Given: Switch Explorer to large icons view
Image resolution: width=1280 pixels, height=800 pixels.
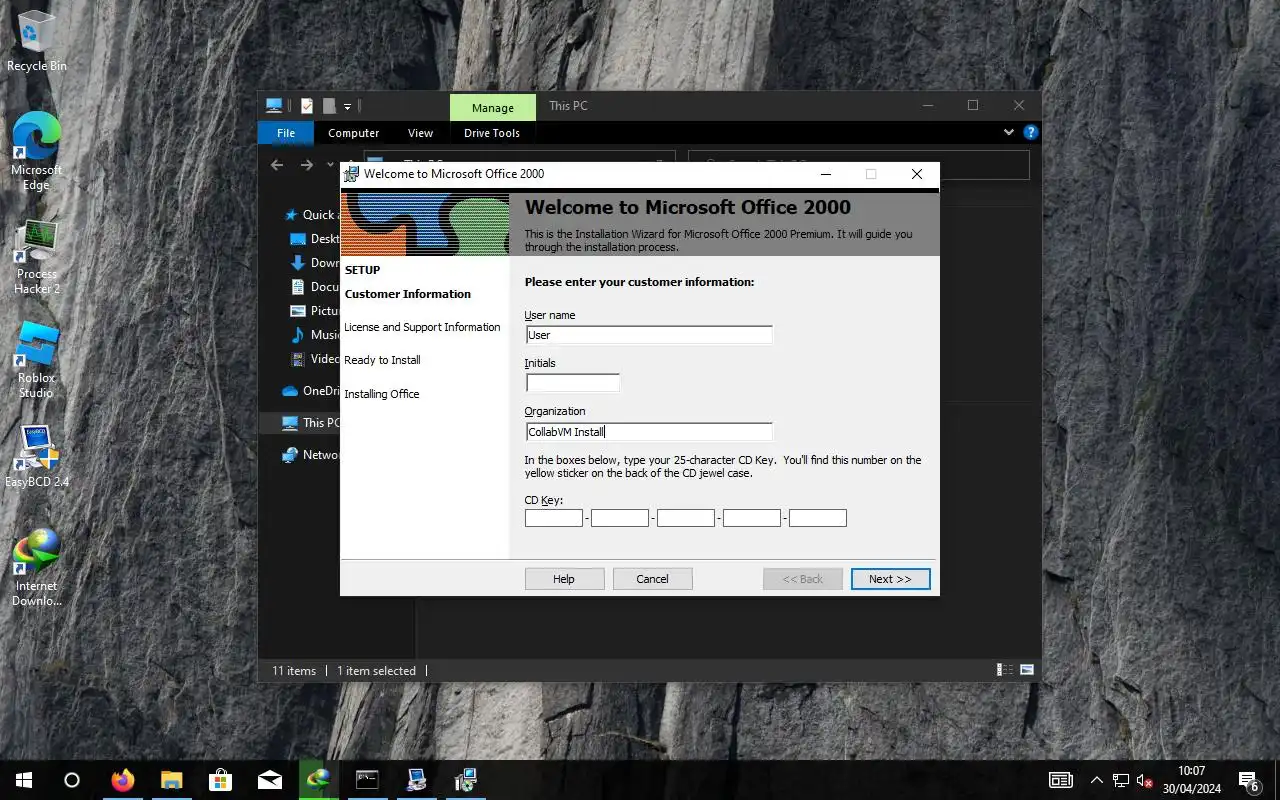Looking at the screenshot, I should point(1026,670).
